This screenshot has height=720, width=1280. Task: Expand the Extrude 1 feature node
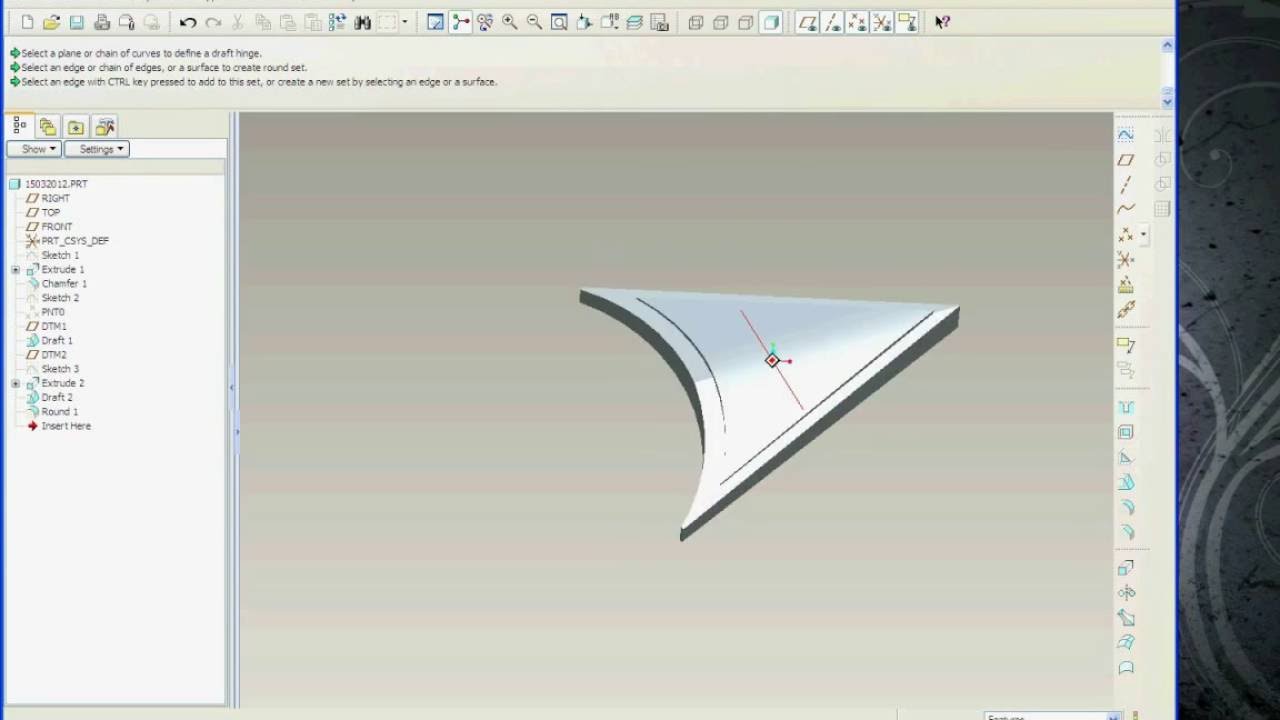coord(15,270)
